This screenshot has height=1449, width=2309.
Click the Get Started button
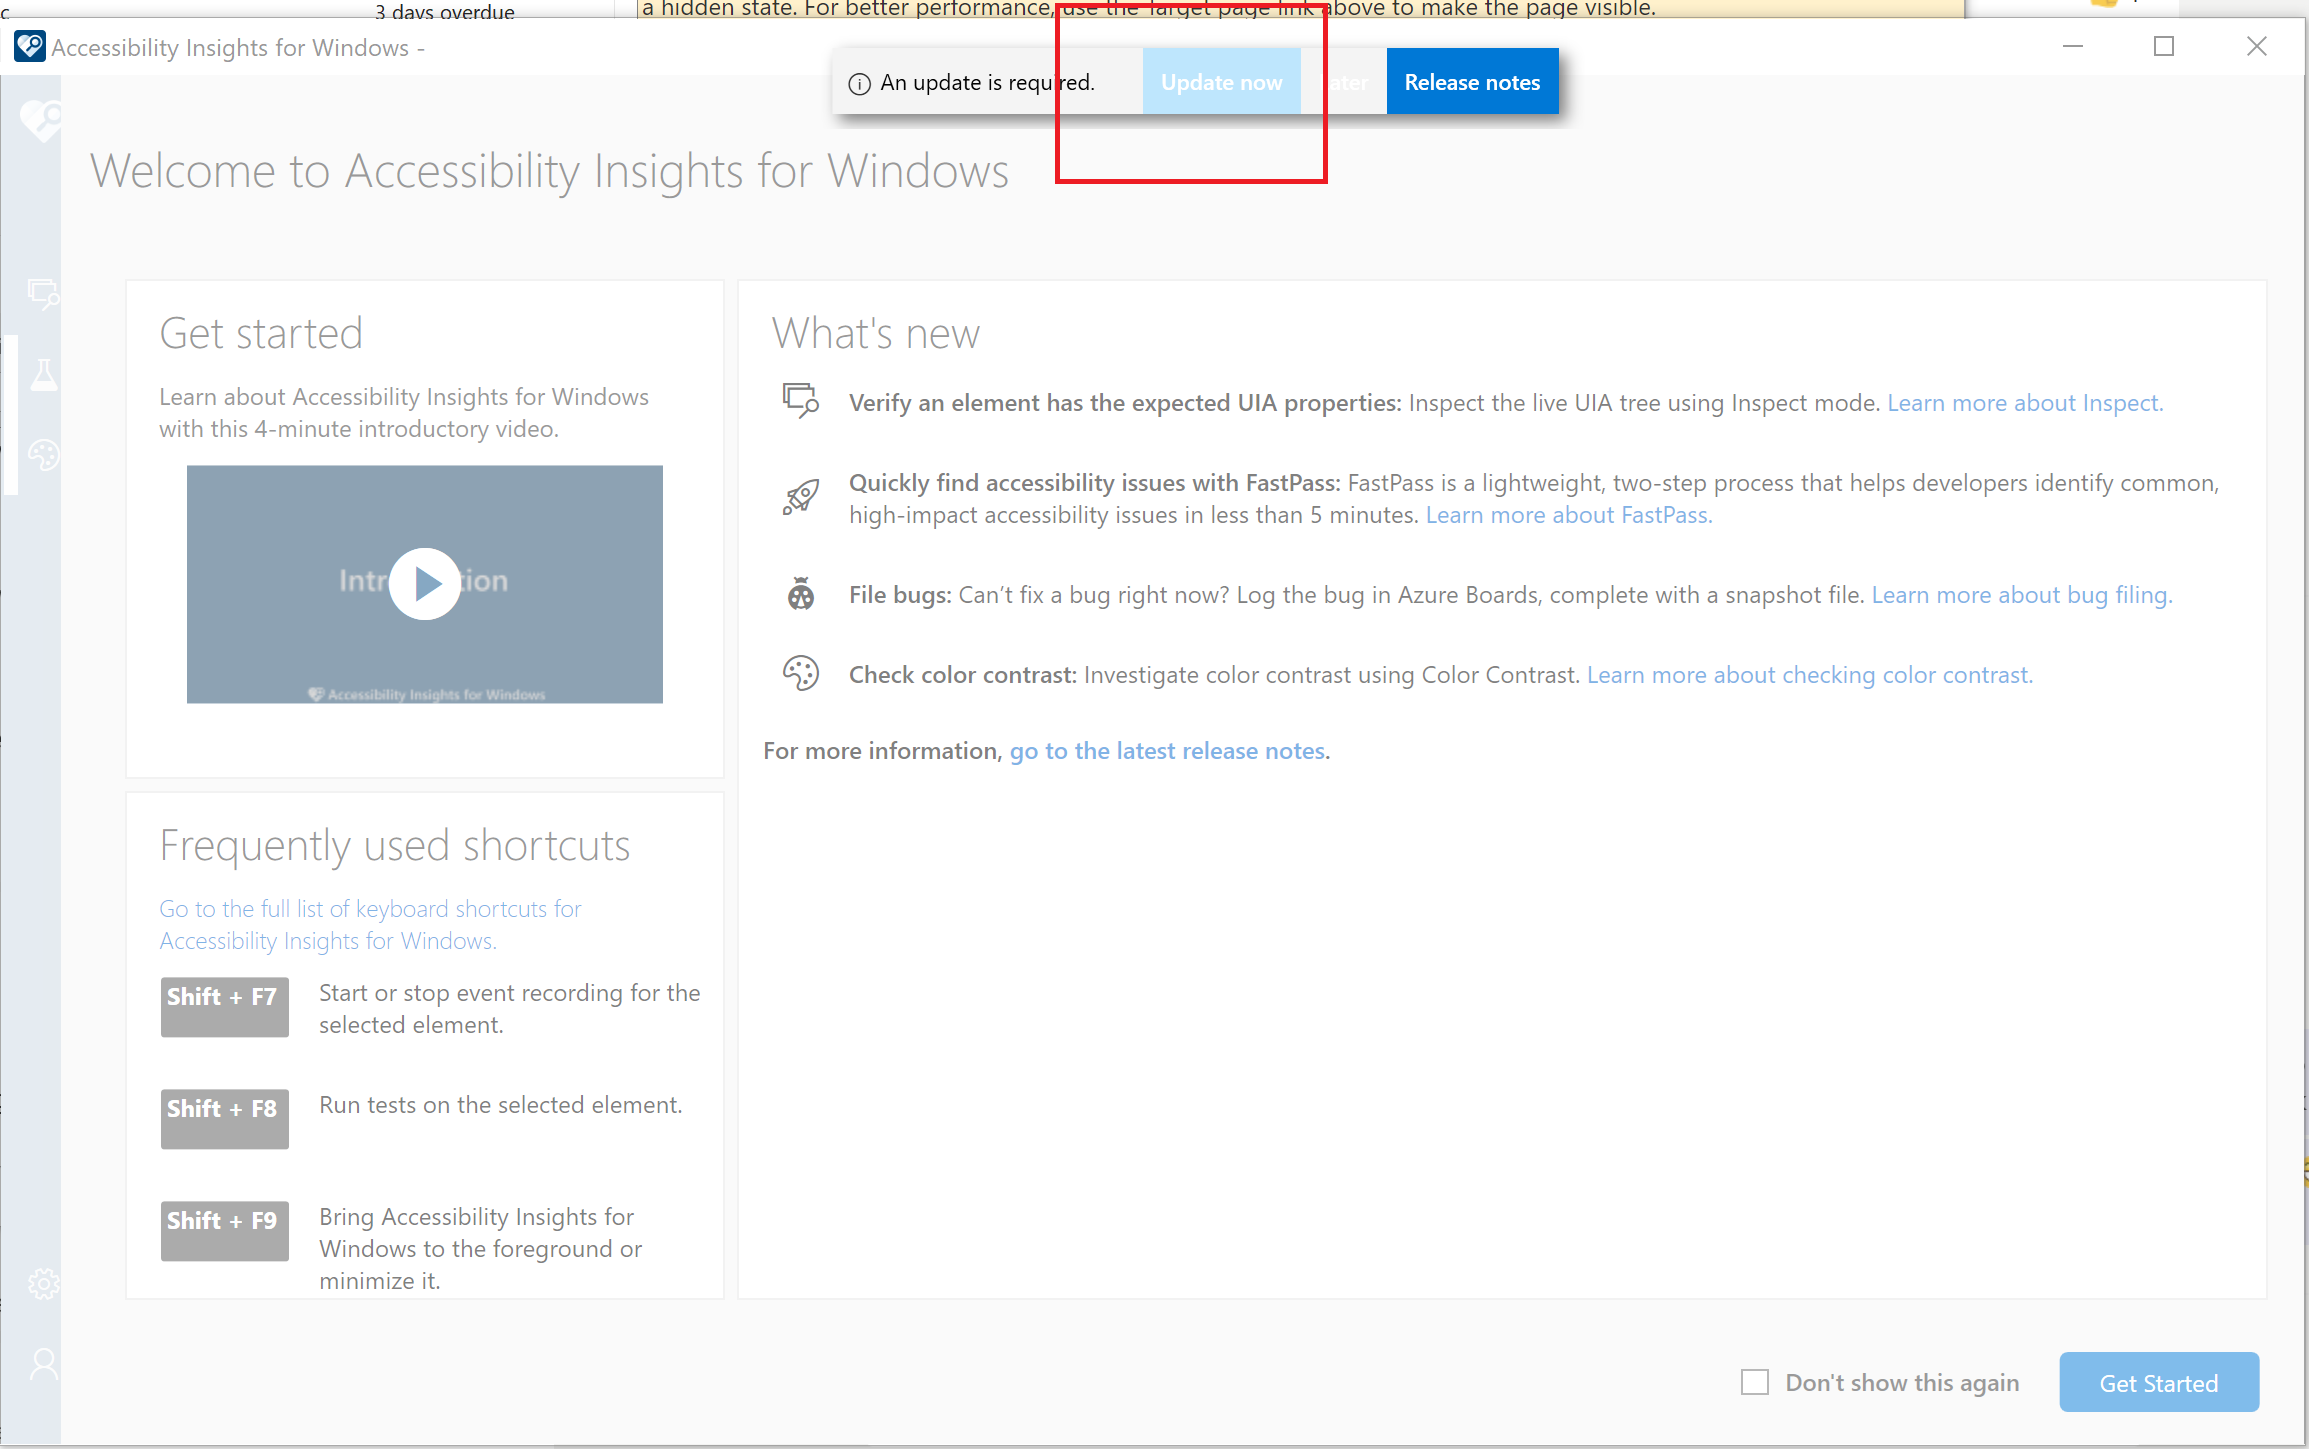(x=2158, y=1382)
